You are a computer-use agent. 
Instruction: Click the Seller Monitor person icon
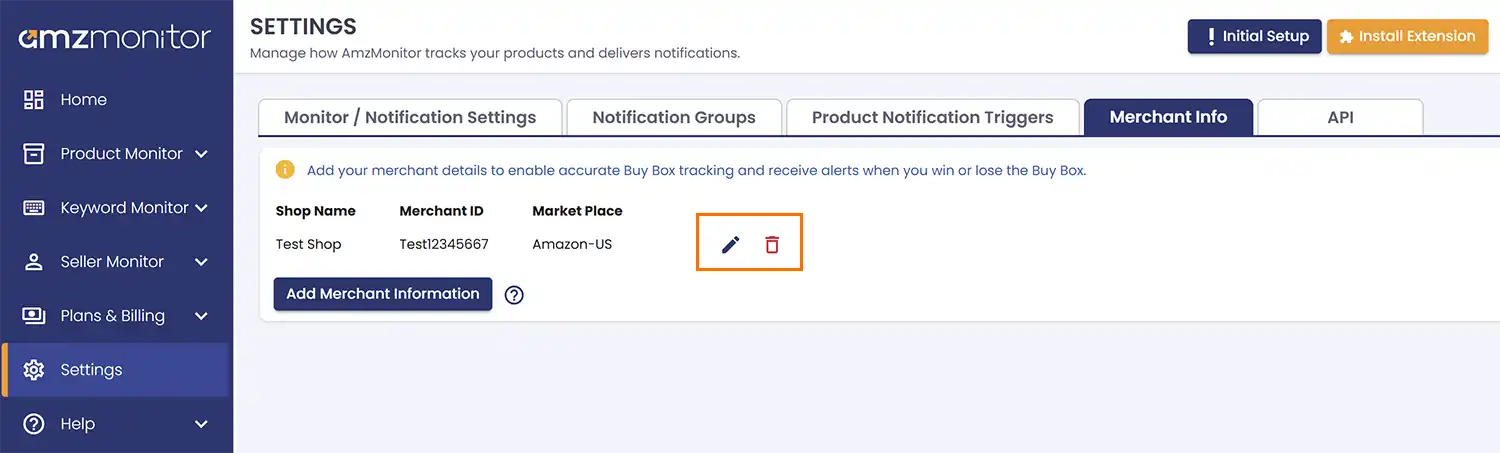pyautogui.click(x=34, y=261)
